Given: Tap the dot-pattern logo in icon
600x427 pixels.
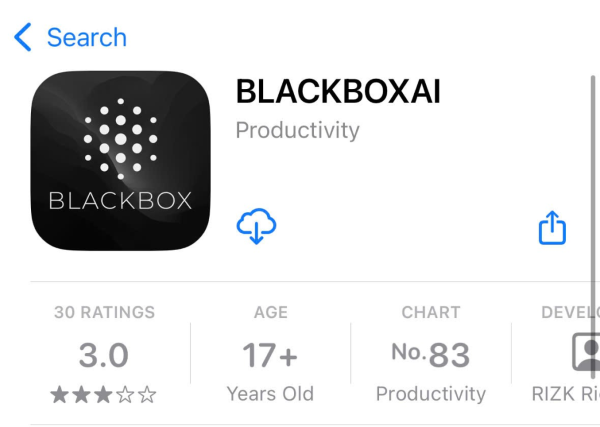Looking at the screenshot, I should (121, 139).
